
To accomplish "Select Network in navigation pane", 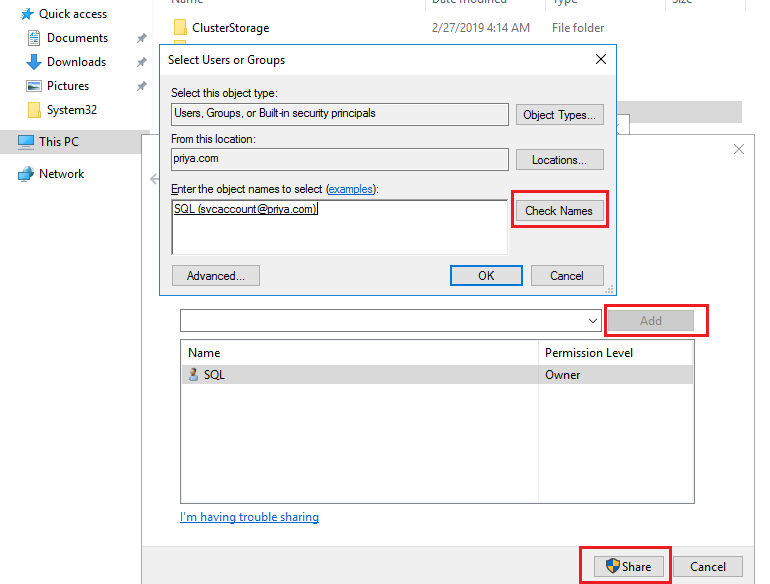I will pos(61,174).
